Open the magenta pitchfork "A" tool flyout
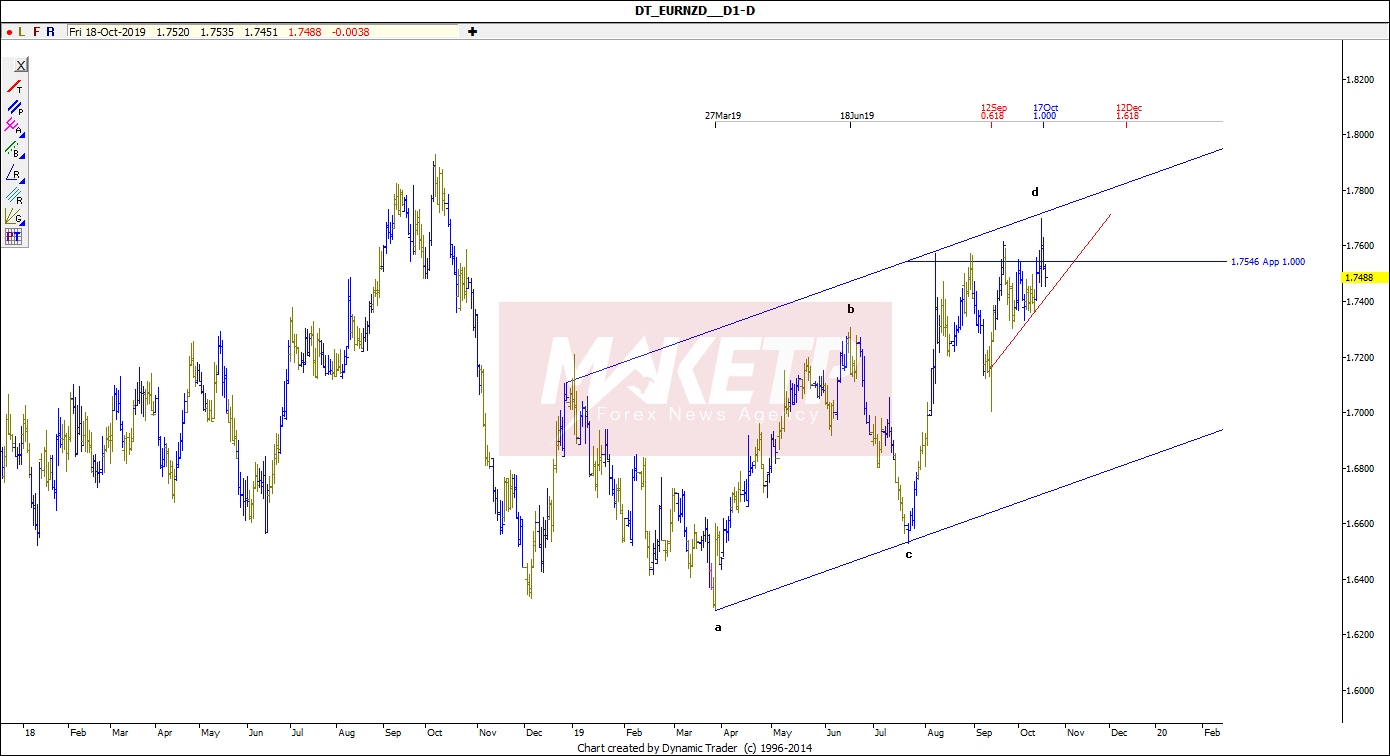Image resolution: width=1390 pixels, height=756 pixels. tap(14, 127)
